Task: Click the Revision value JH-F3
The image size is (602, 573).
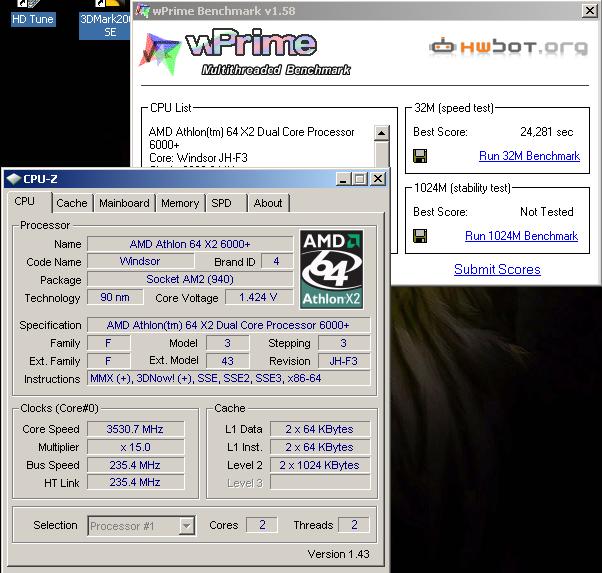Action: click(x=344, y=361)
